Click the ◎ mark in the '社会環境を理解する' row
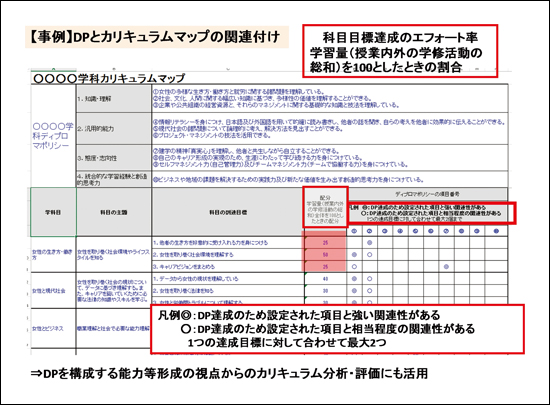 point(354,255)
